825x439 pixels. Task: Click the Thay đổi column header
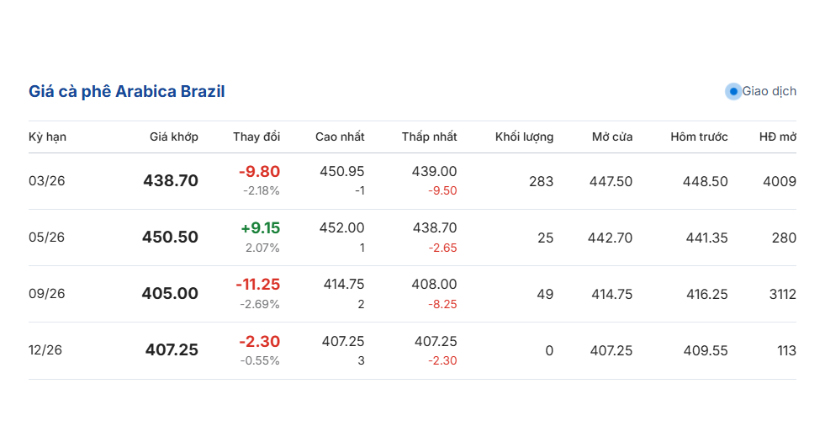point(256,137)
